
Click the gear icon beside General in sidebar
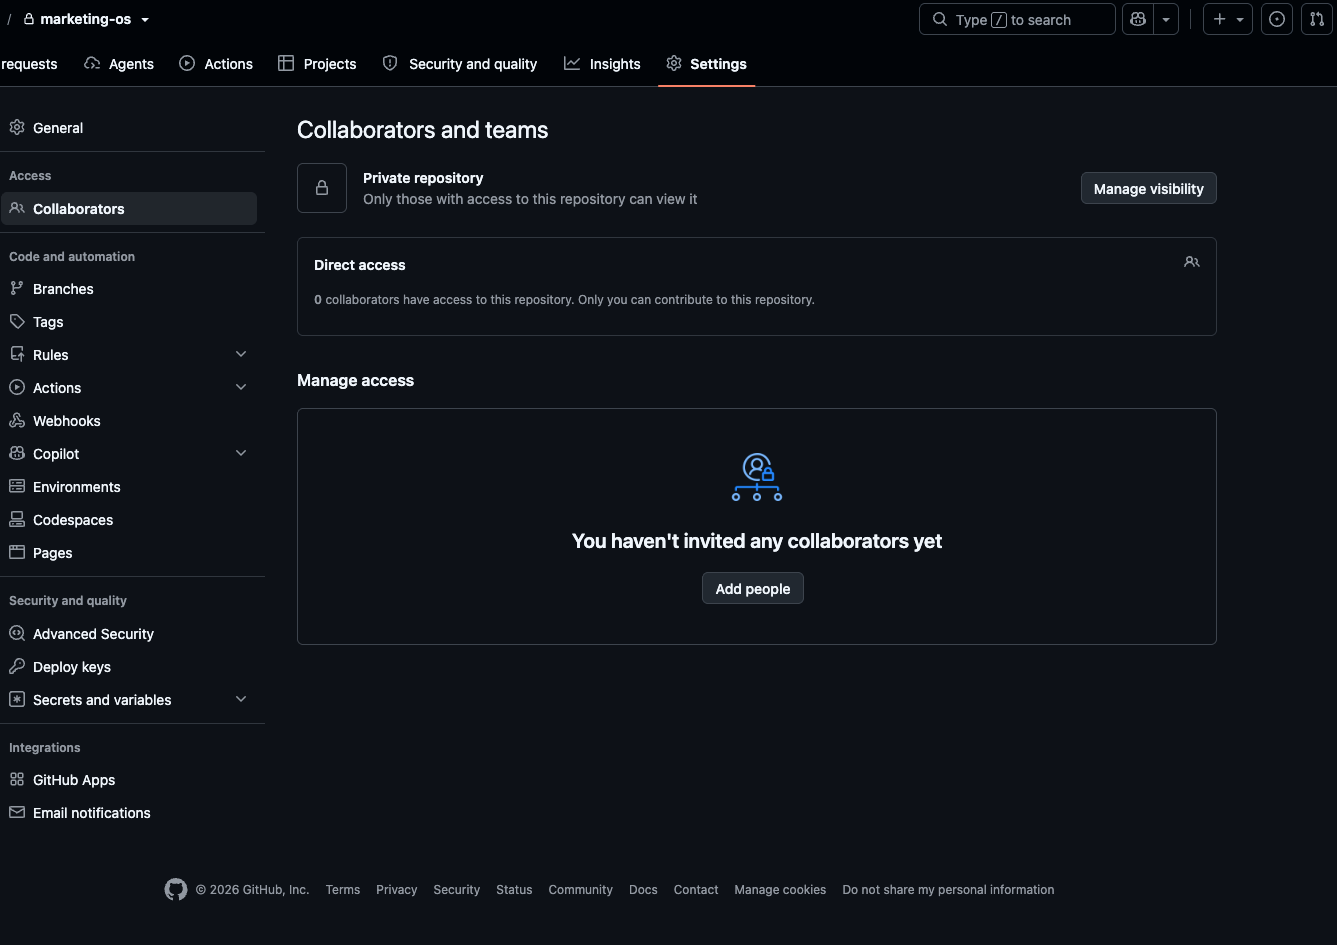tap(17, 128)
